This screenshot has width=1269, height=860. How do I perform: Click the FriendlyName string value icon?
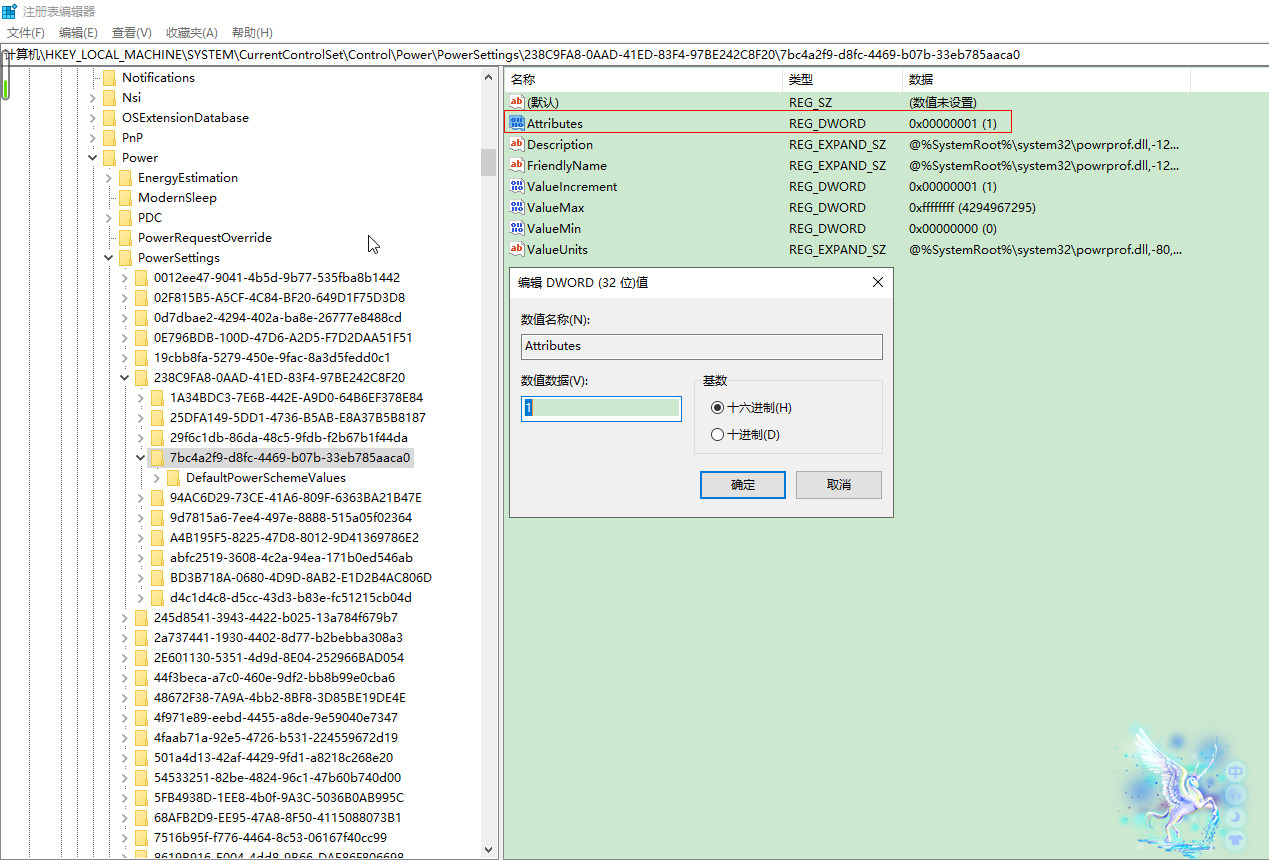[x=517, y=165]
